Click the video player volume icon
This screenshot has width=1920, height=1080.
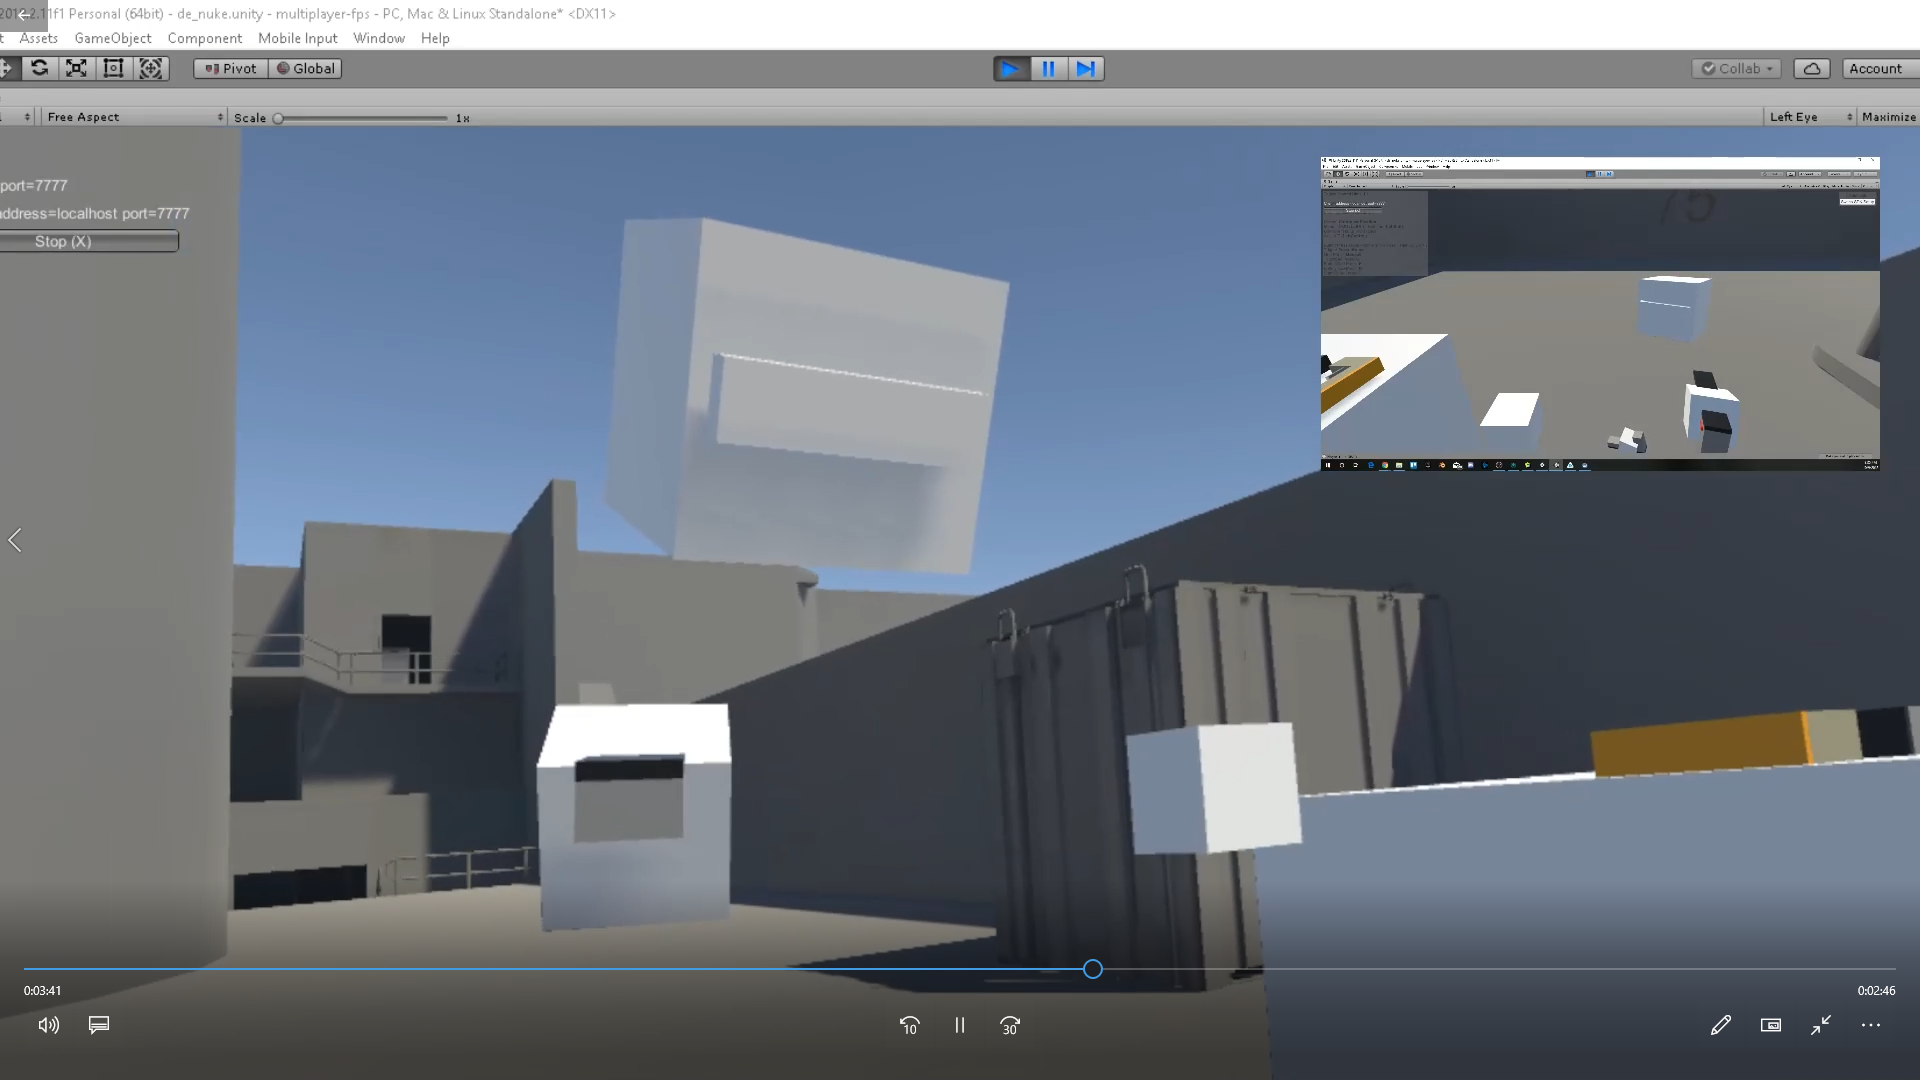click(x=48, y=1025)
